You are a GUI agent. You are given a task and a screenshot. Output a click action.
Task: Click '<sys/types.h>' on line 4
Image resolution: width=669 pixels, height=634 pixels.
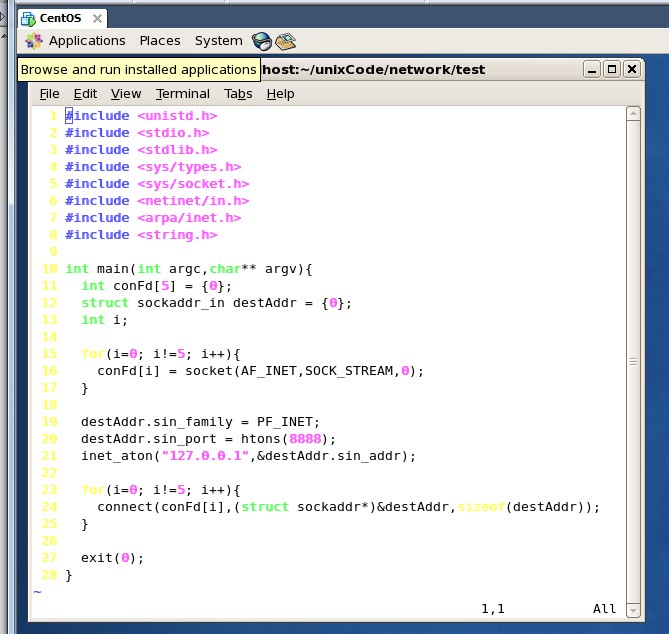(x=189, y=167)
